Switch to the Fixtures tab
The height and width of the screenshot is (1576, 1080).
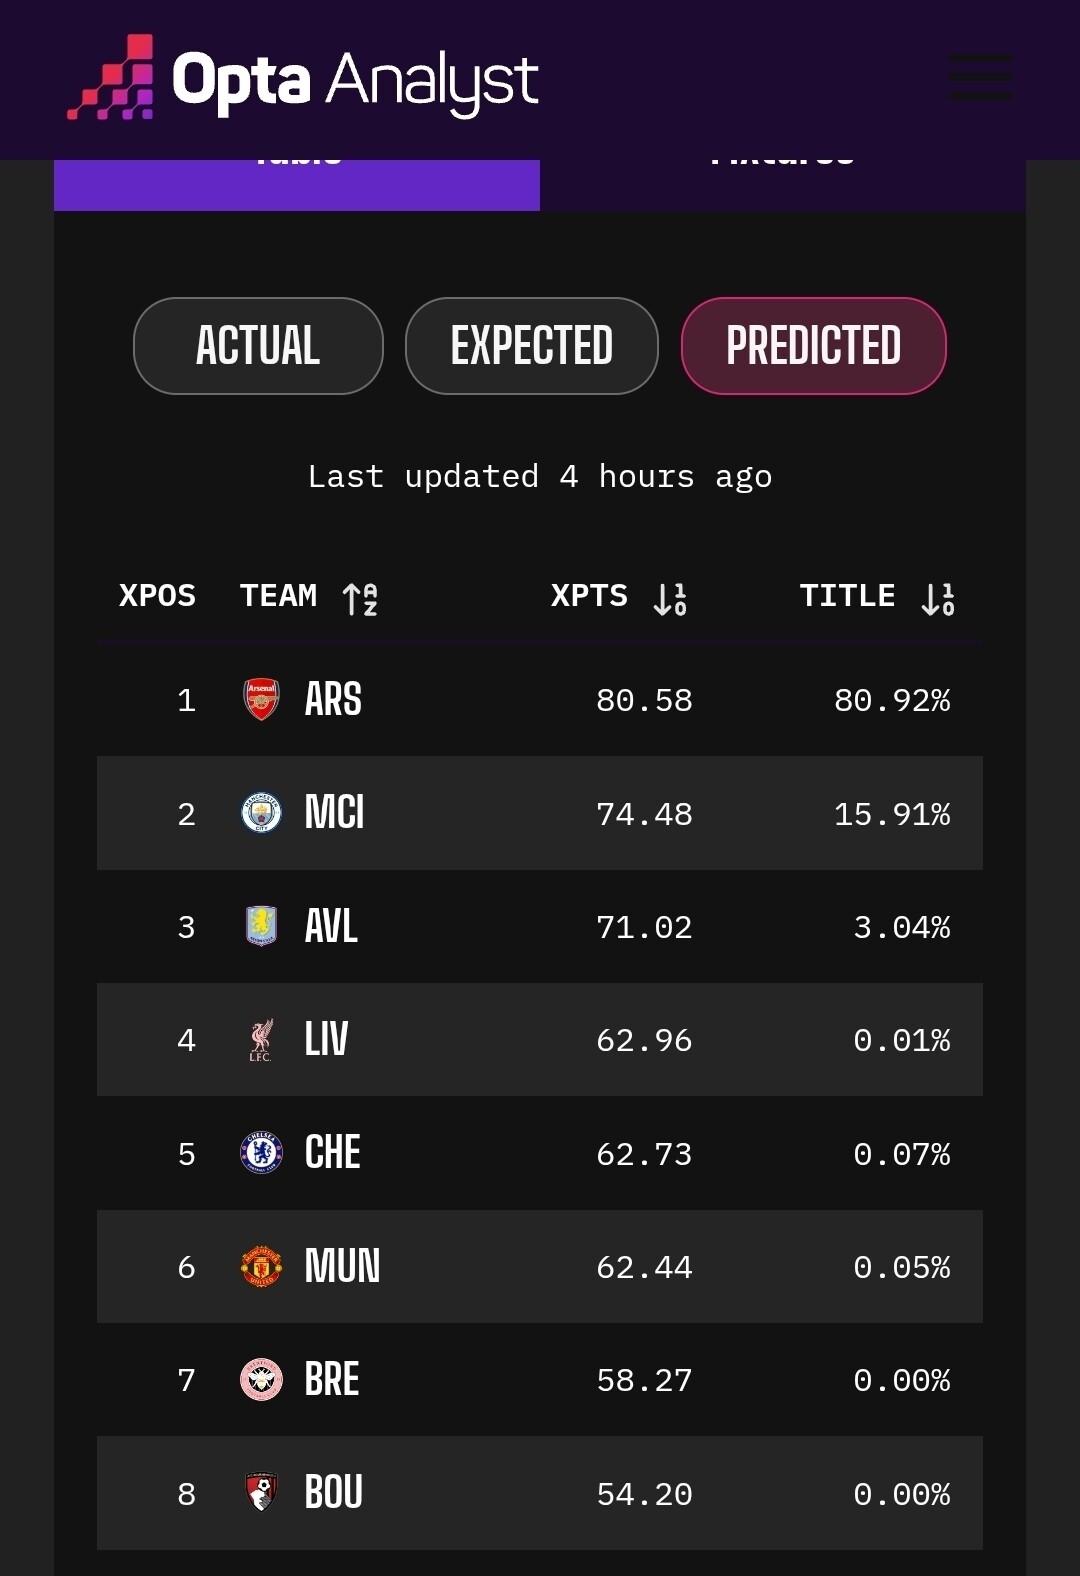point(782,185)
